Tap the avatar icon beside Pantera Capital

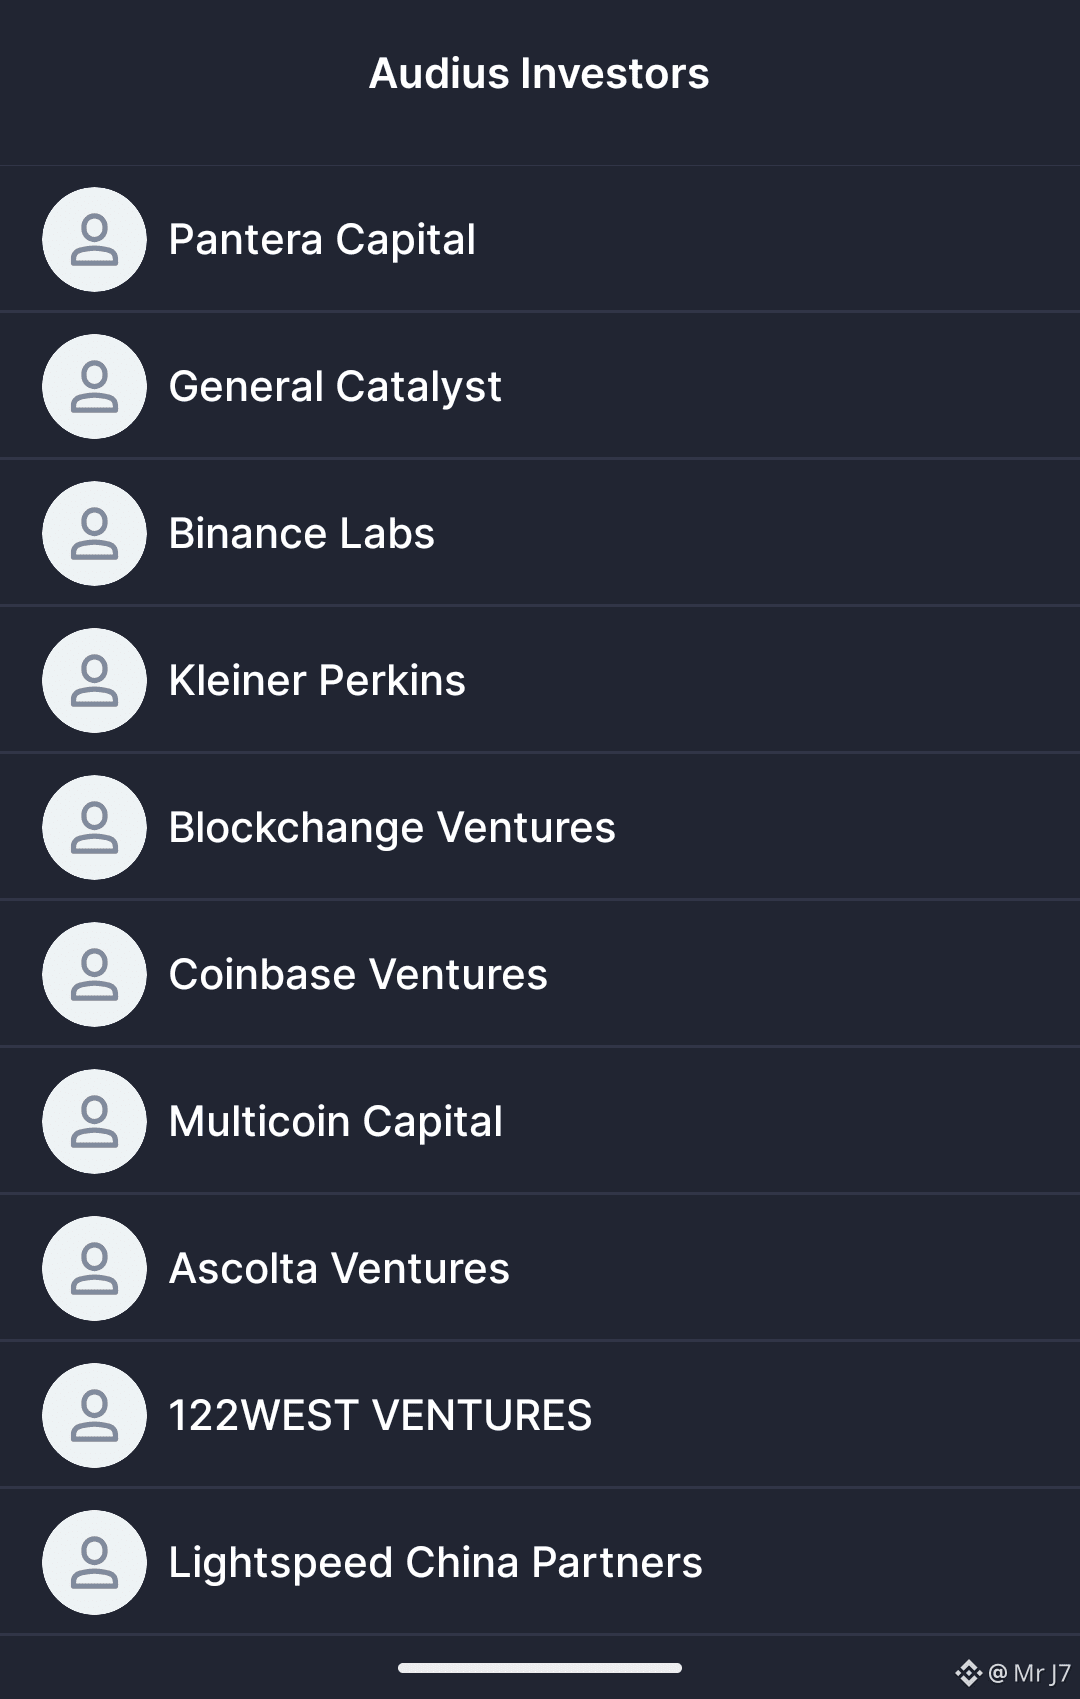click(x=95, y=240)
